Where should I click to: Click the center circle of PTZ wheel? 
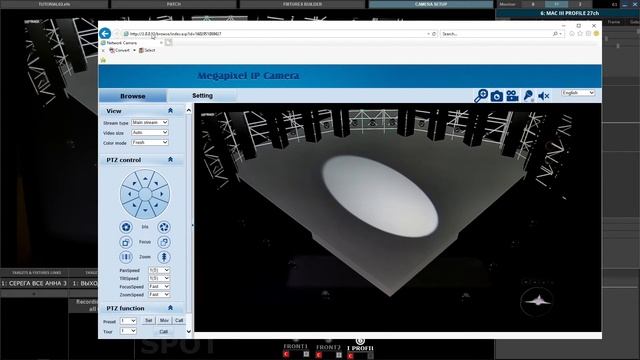pos(145,194)
